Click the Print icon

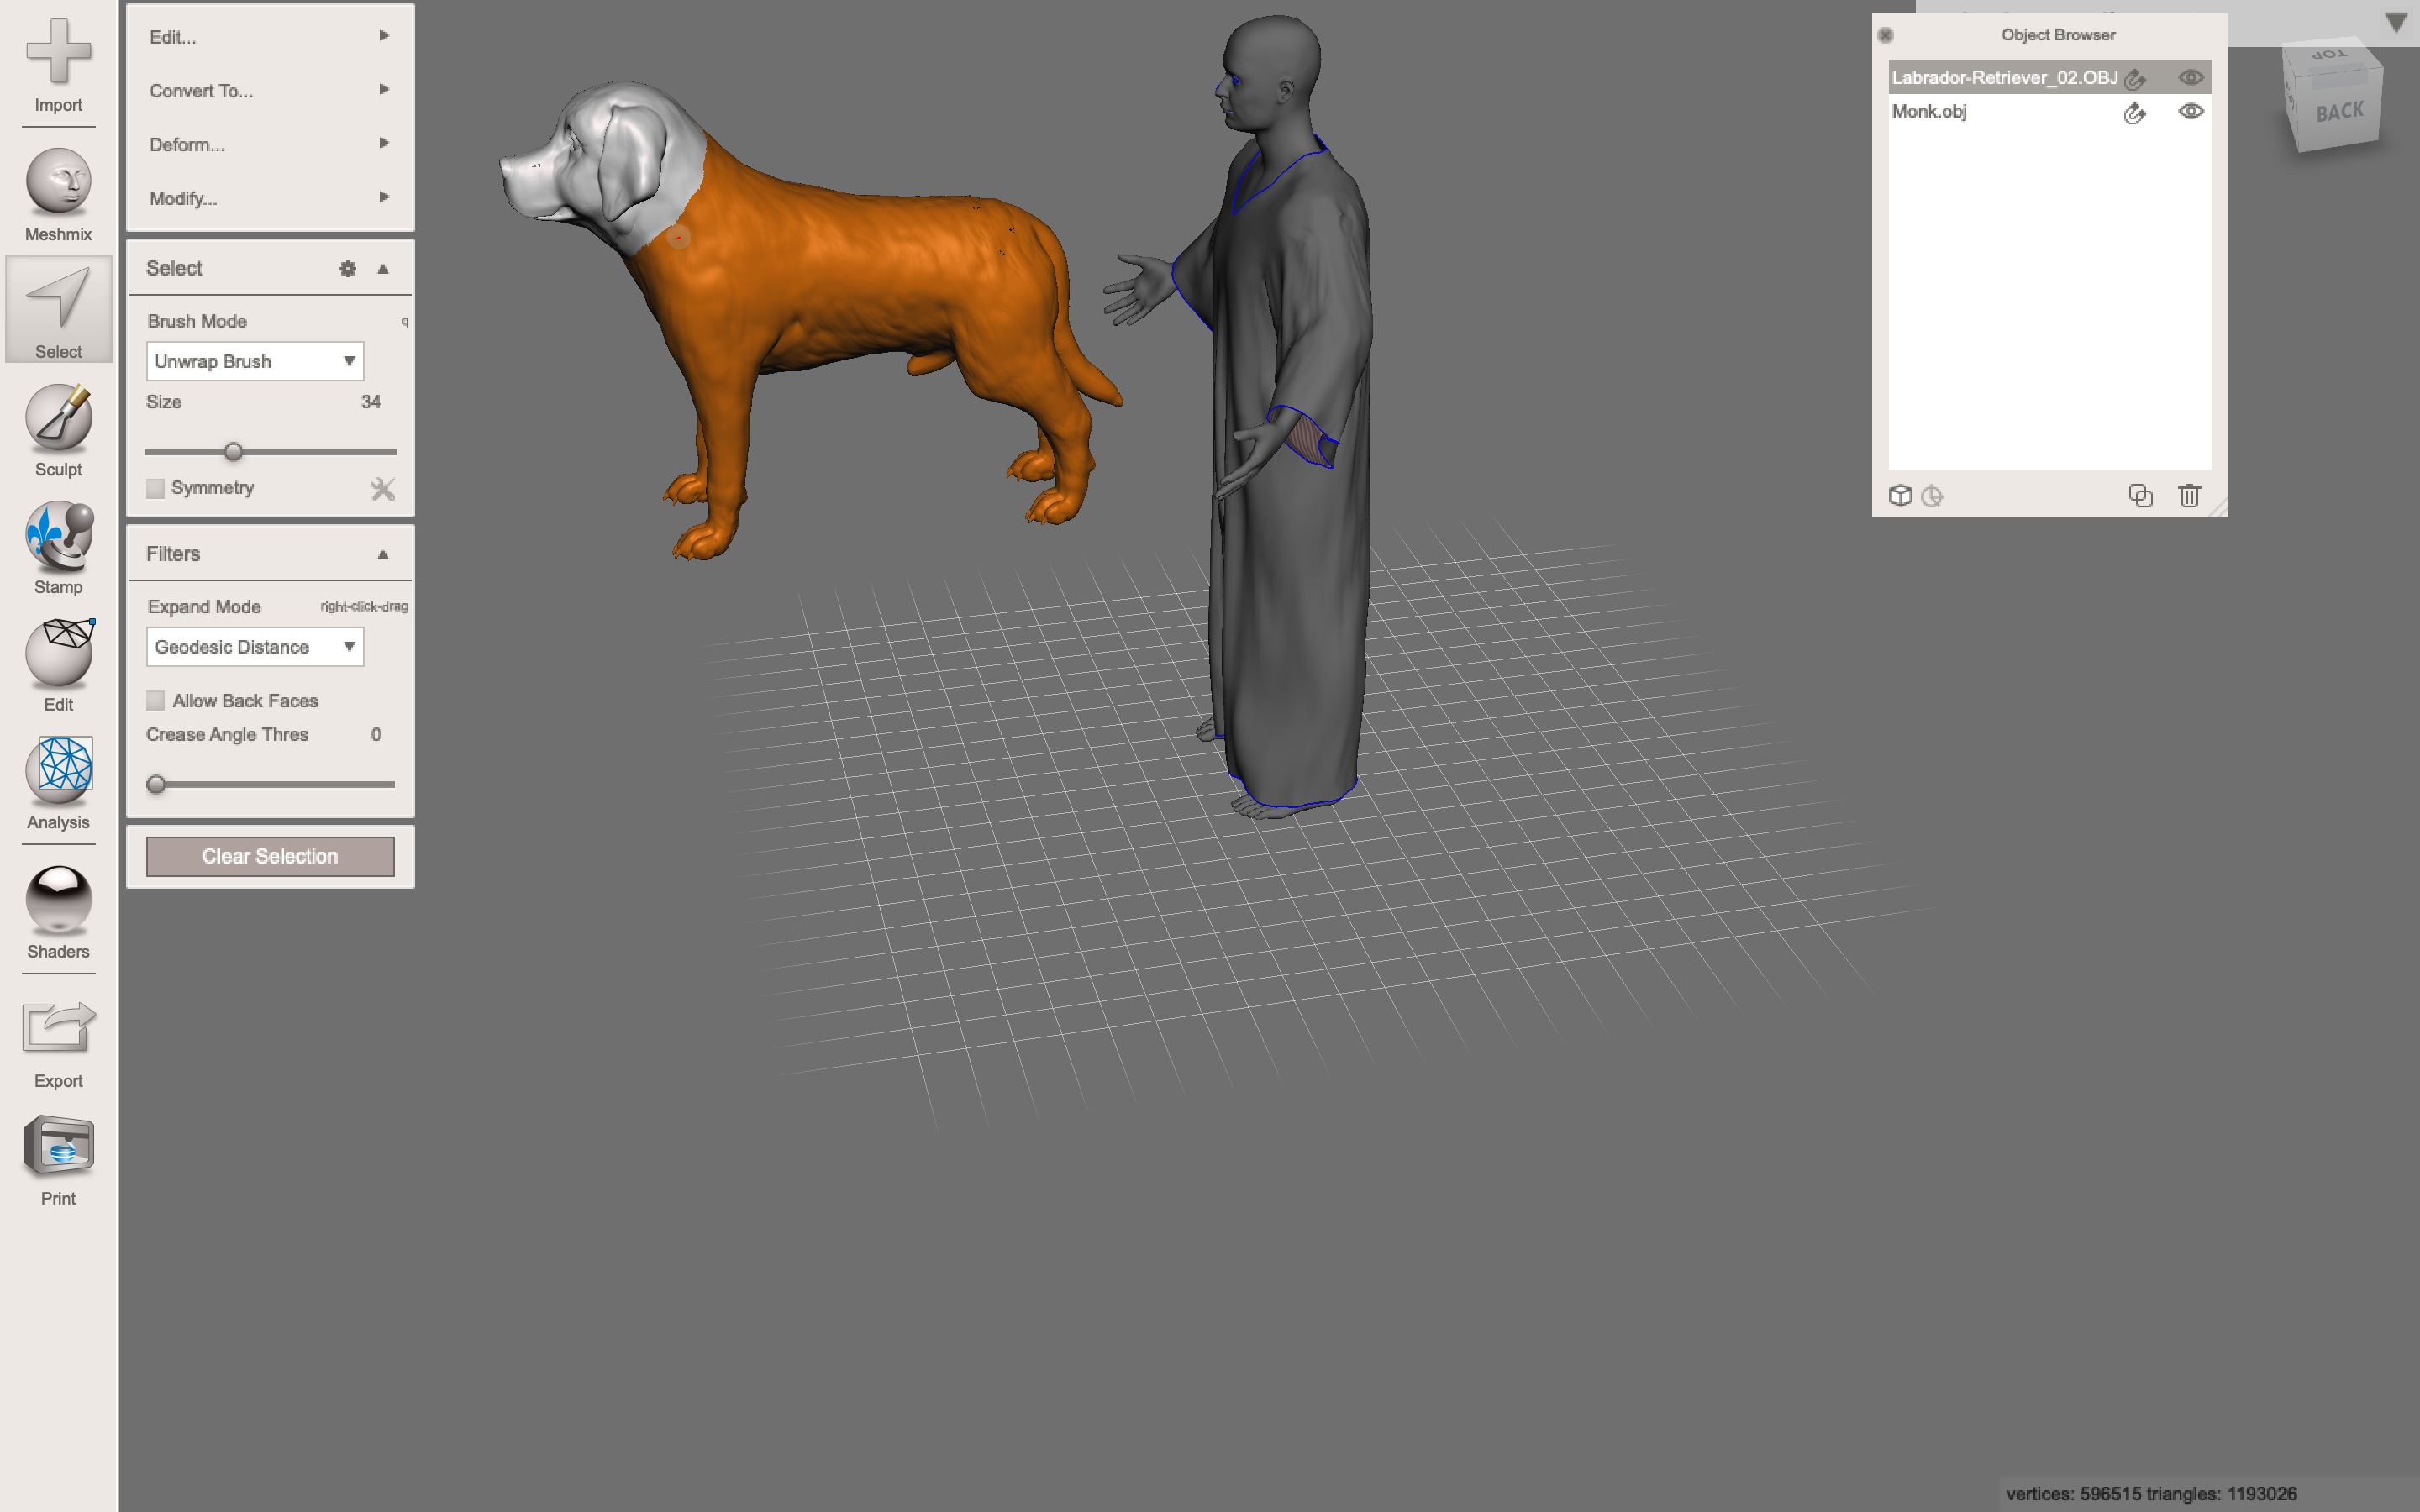(x=58, y=1148)
